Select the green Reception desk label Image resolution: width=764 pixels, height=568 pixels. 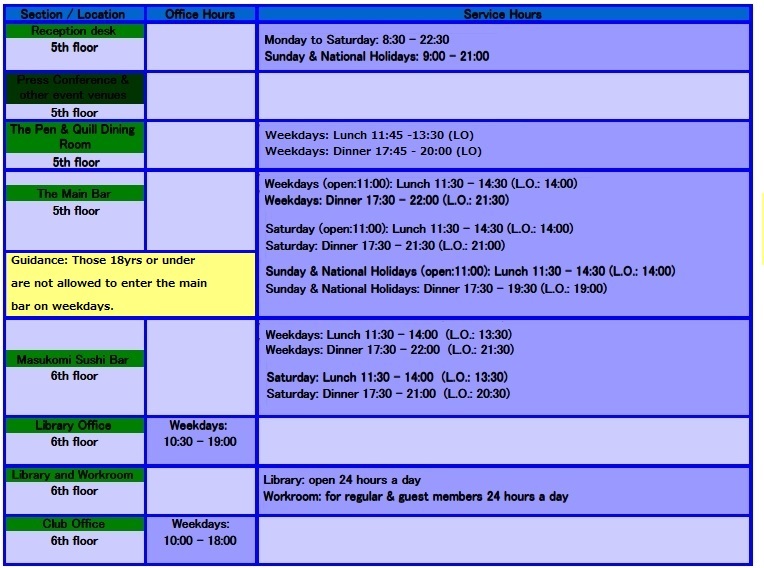(74, 31)
